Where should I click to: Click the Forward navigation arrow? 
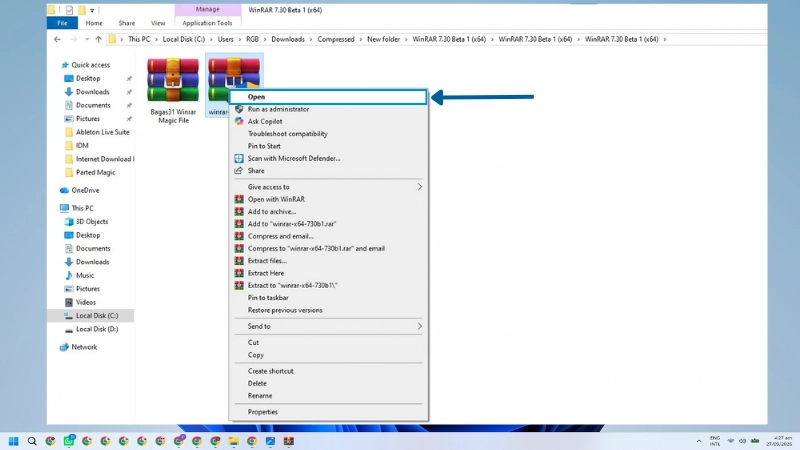point(73,39)
